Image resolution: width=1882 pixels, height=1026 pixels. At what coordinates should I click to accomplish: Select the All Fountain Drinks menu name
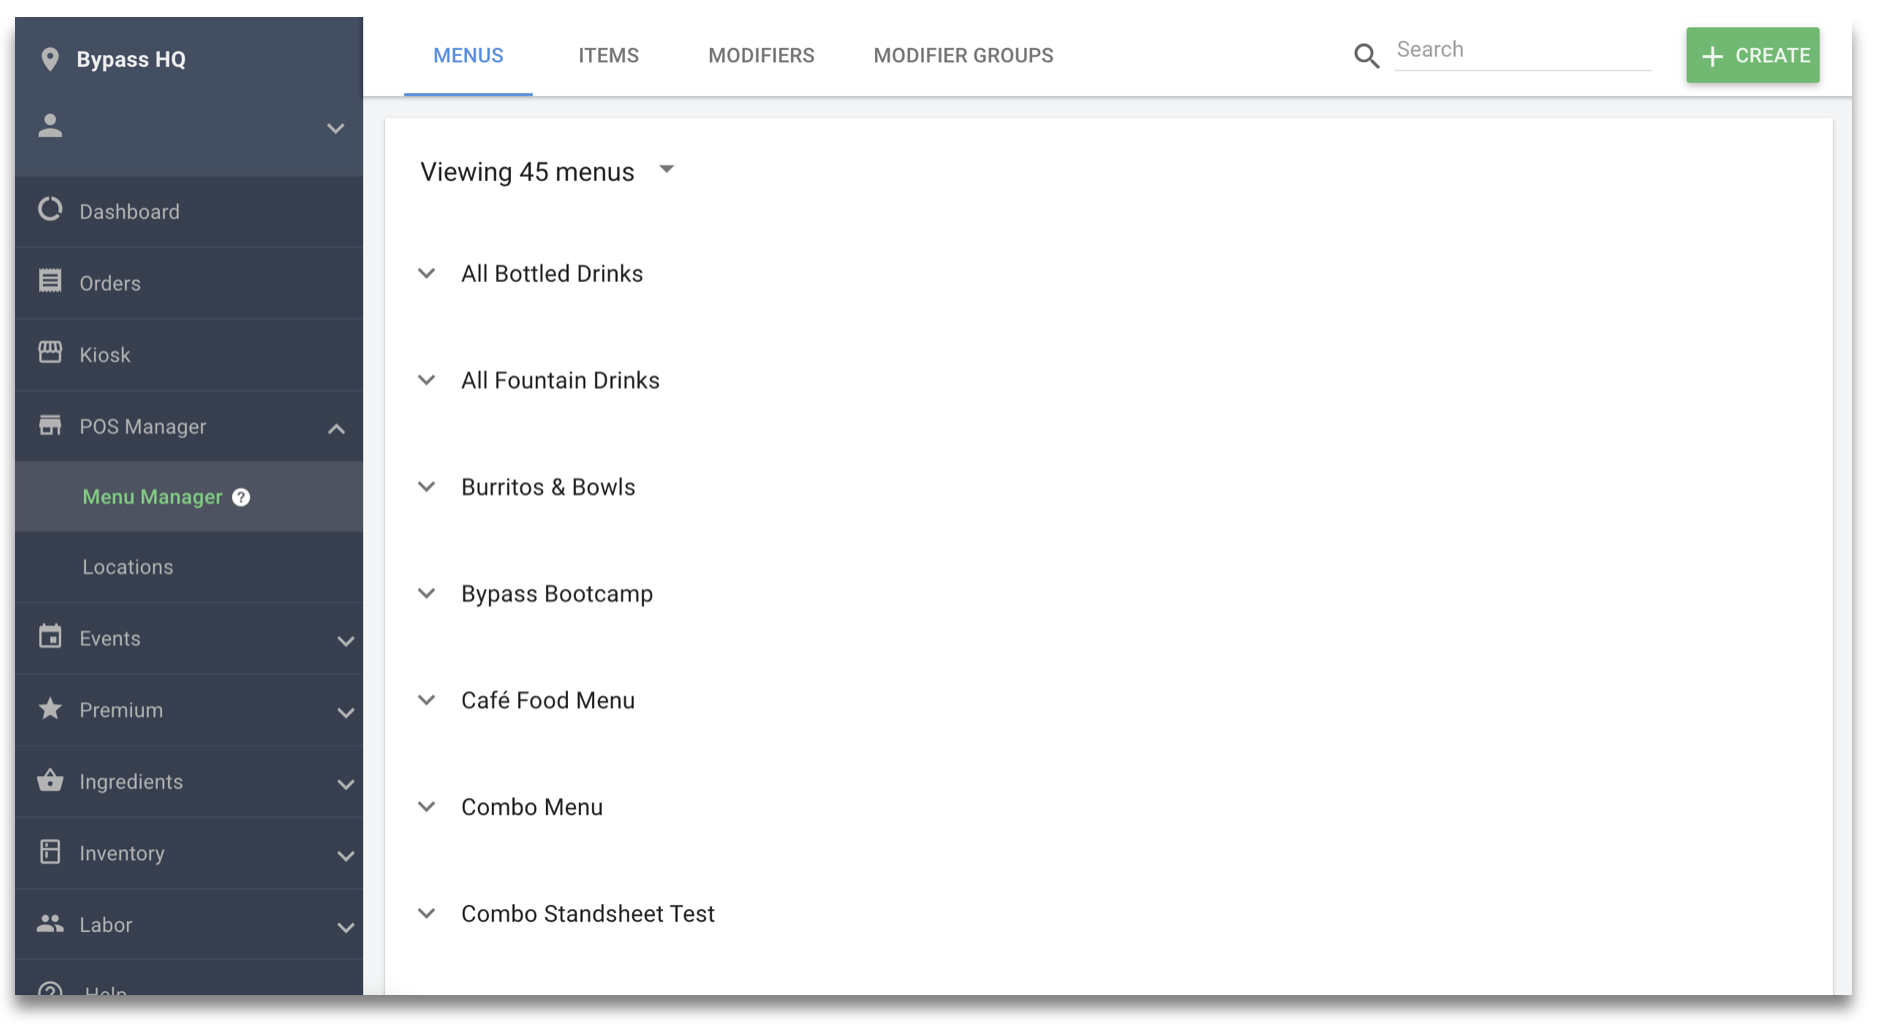[560, 380]
